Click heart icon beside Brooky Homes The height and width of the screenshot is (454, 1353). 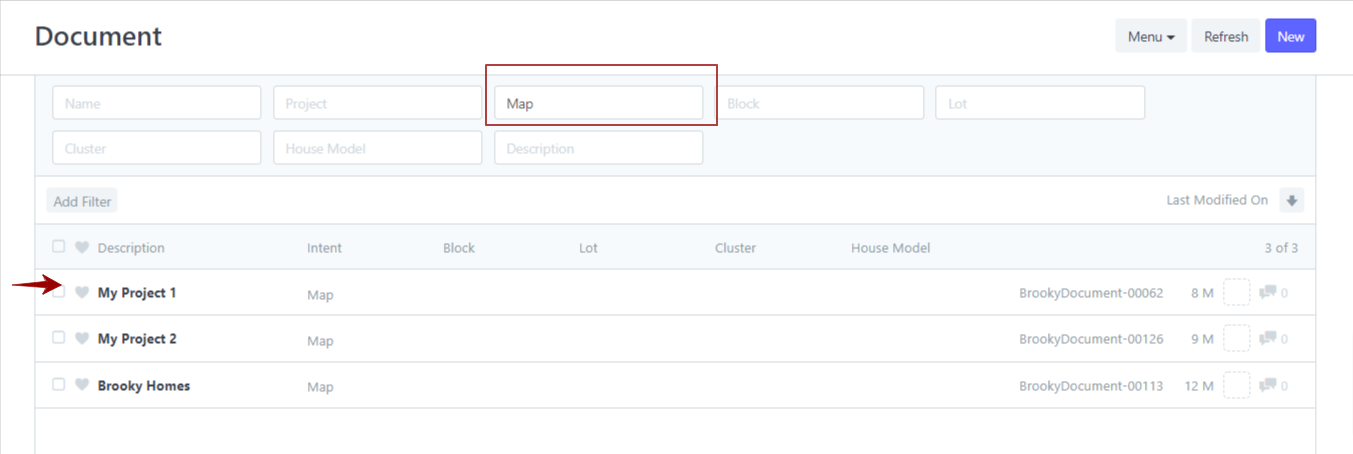[x=82, y=385]
